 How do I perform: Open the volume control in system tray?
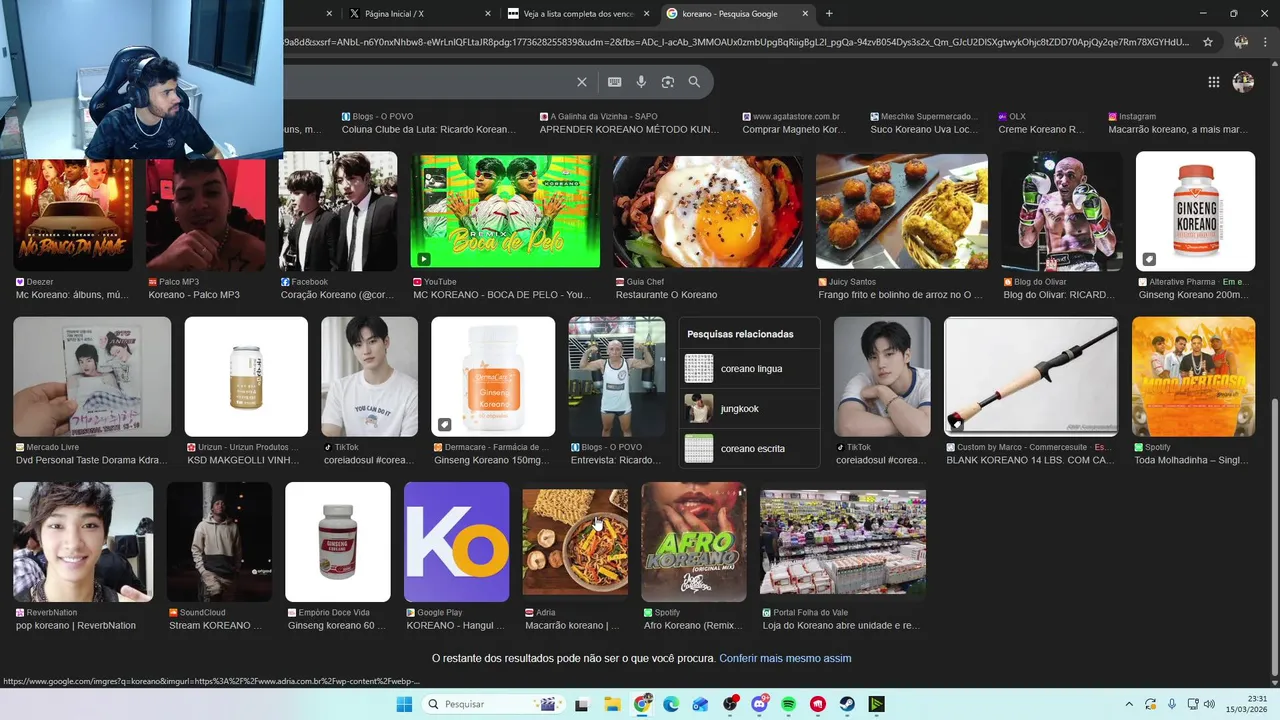(1209, 704)
